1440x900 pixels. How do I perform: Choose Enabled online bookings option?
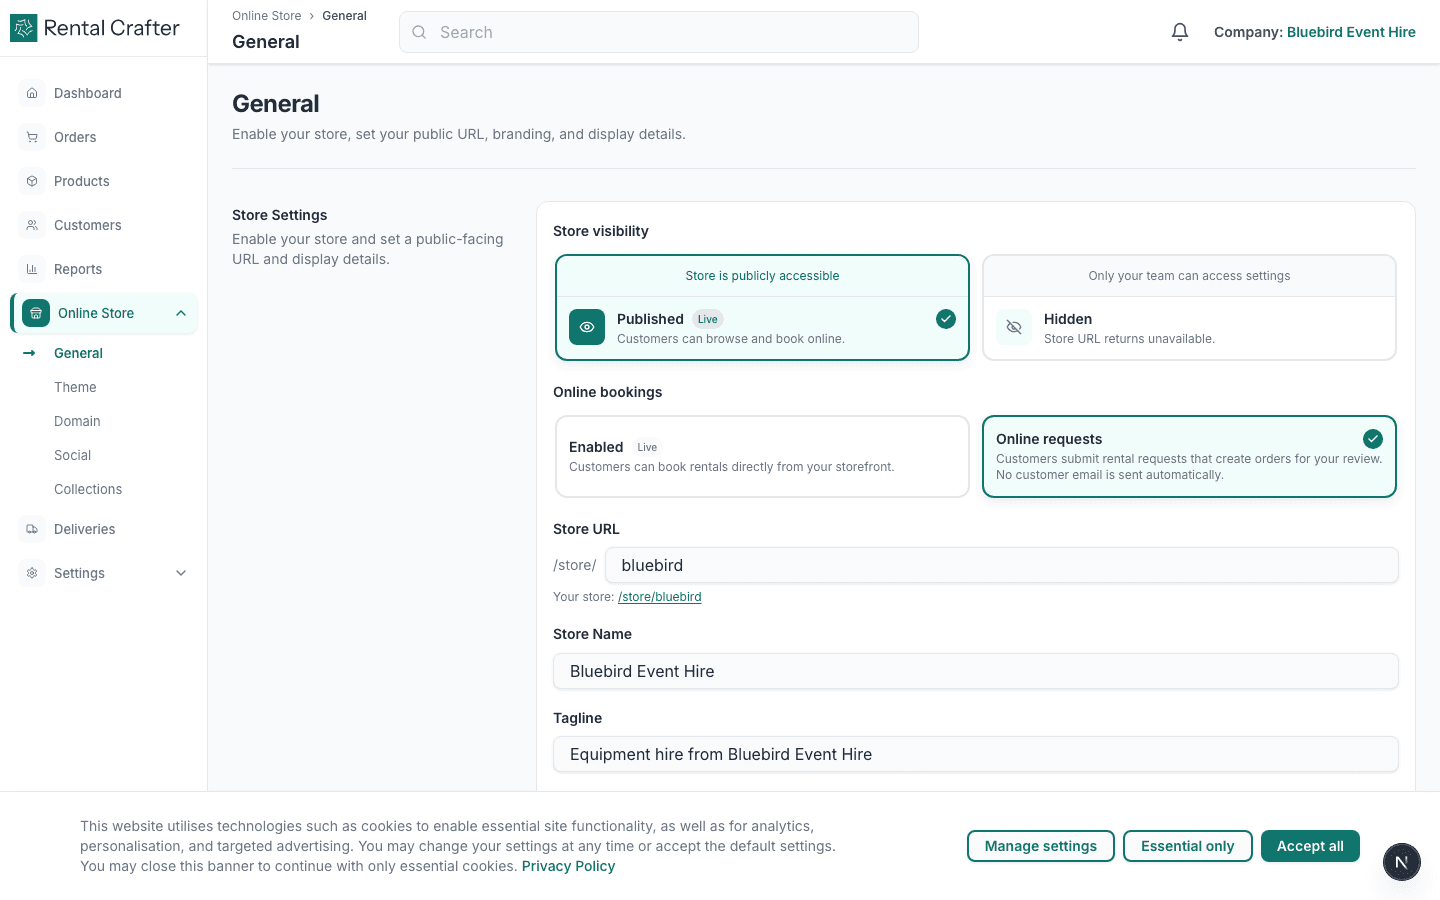click(x=762, y=456)
